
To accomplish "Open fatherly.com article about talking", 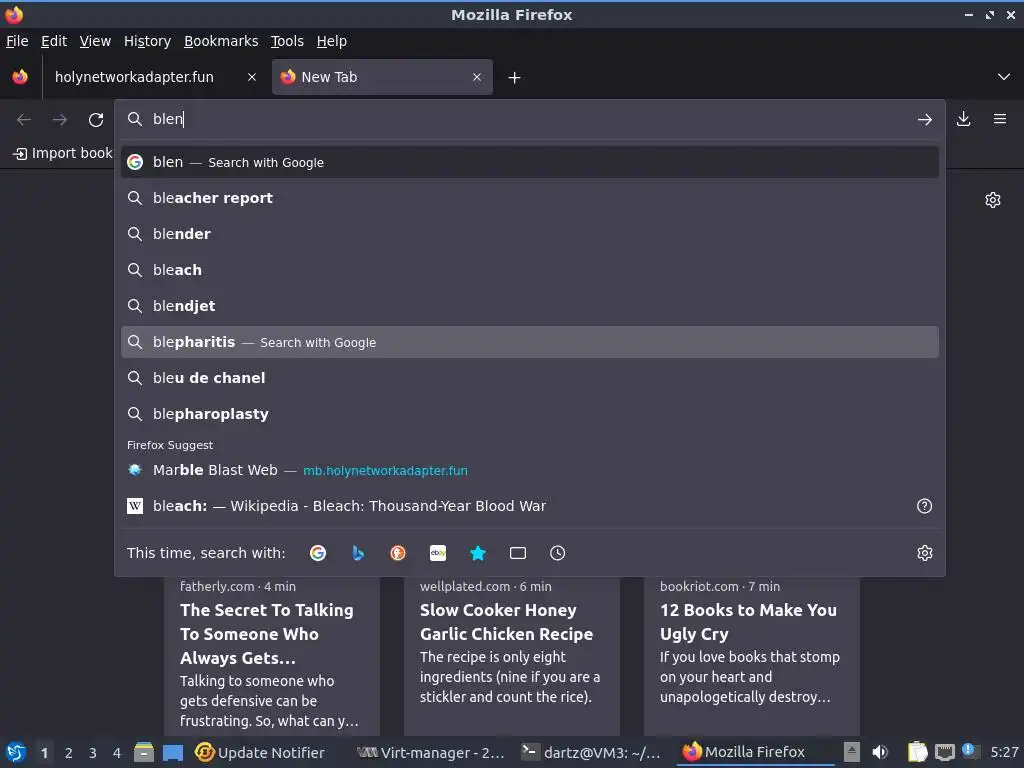I will pyautogui.click(x=272, y=655).
